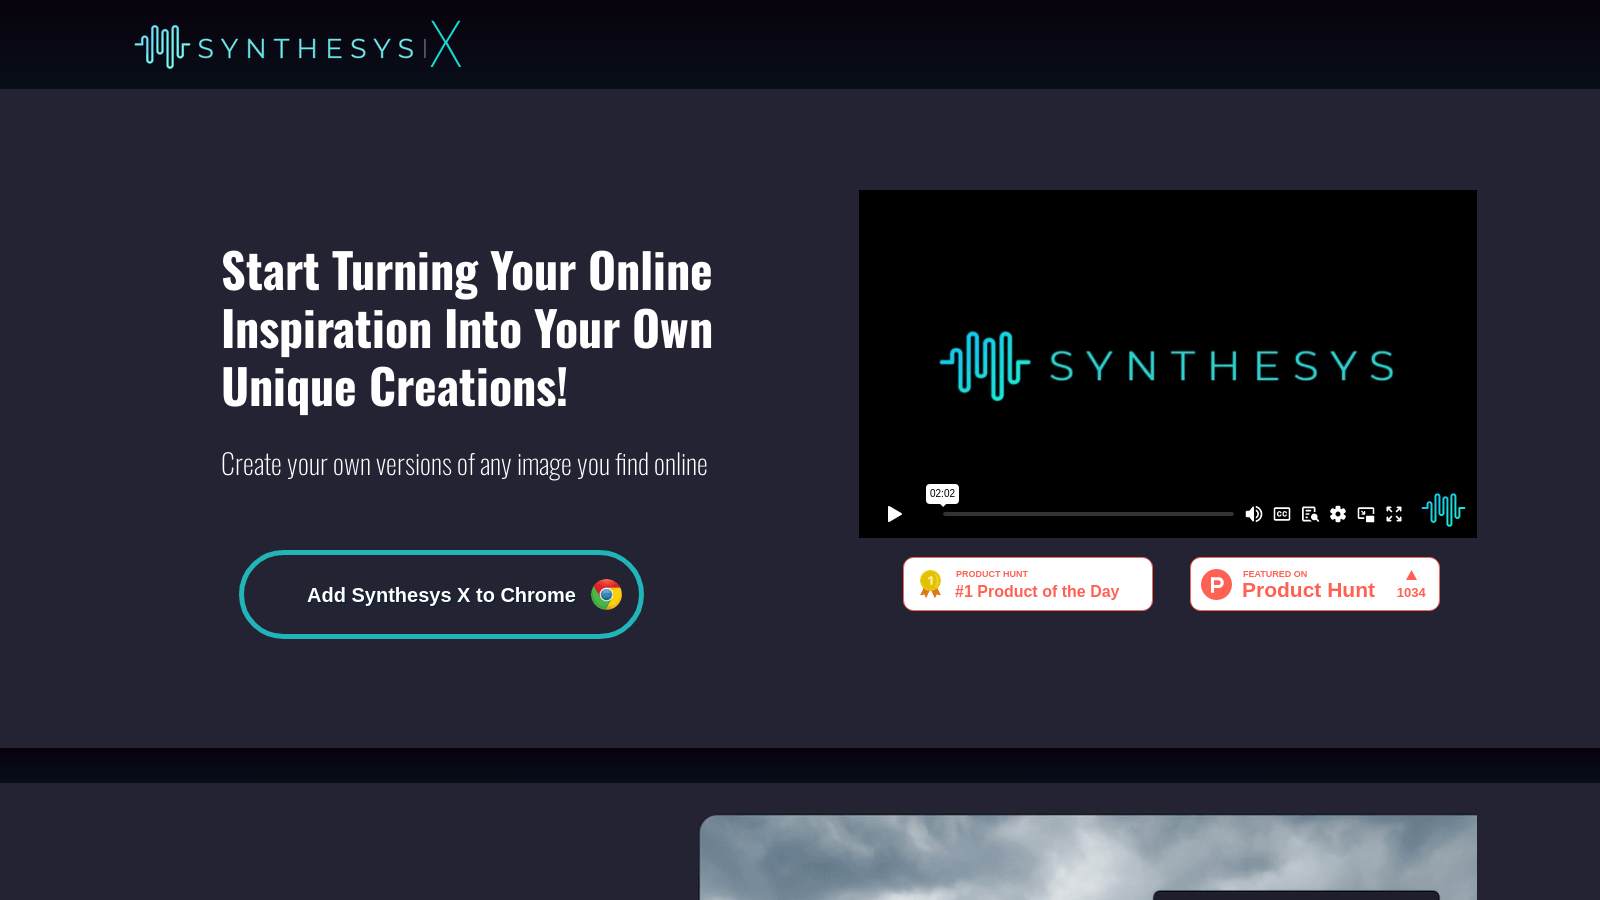This screenshot has height=900, width=1600.
Task: Seek on the video progress bar
Action: click(1088, 514)
